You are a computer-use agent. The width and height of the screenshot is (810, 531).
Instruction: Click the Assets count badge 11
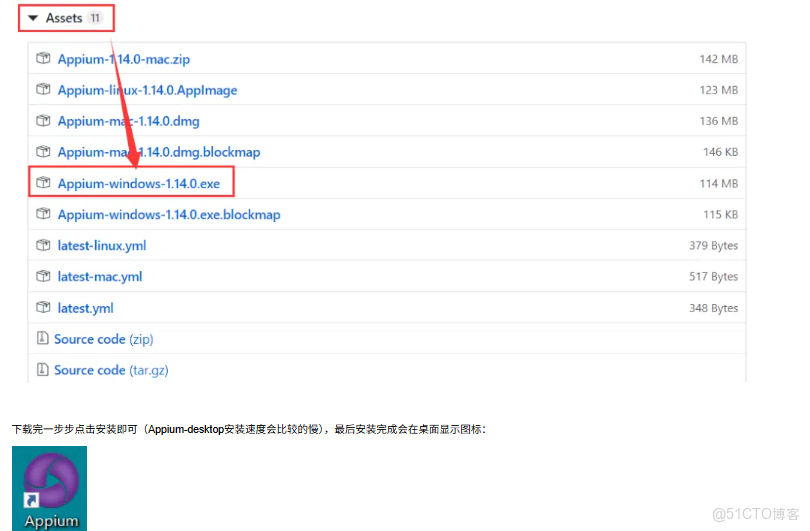click(95, 18)
